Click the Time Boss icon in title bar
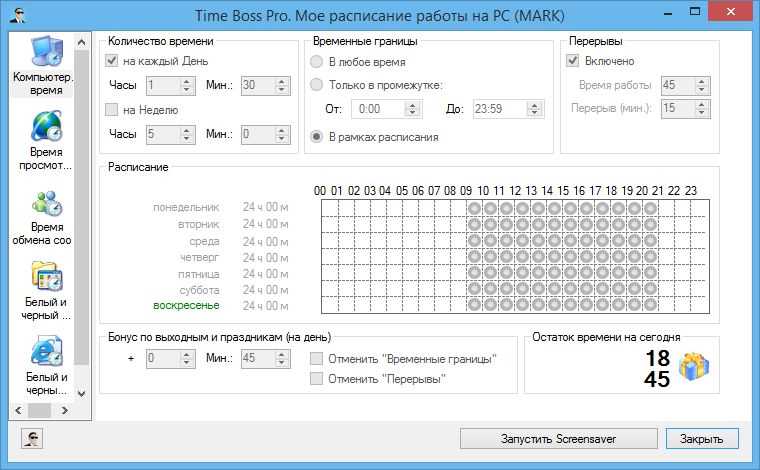Viewport: 760px width, 470px height. pyautogui.click(x=17, y=16)
